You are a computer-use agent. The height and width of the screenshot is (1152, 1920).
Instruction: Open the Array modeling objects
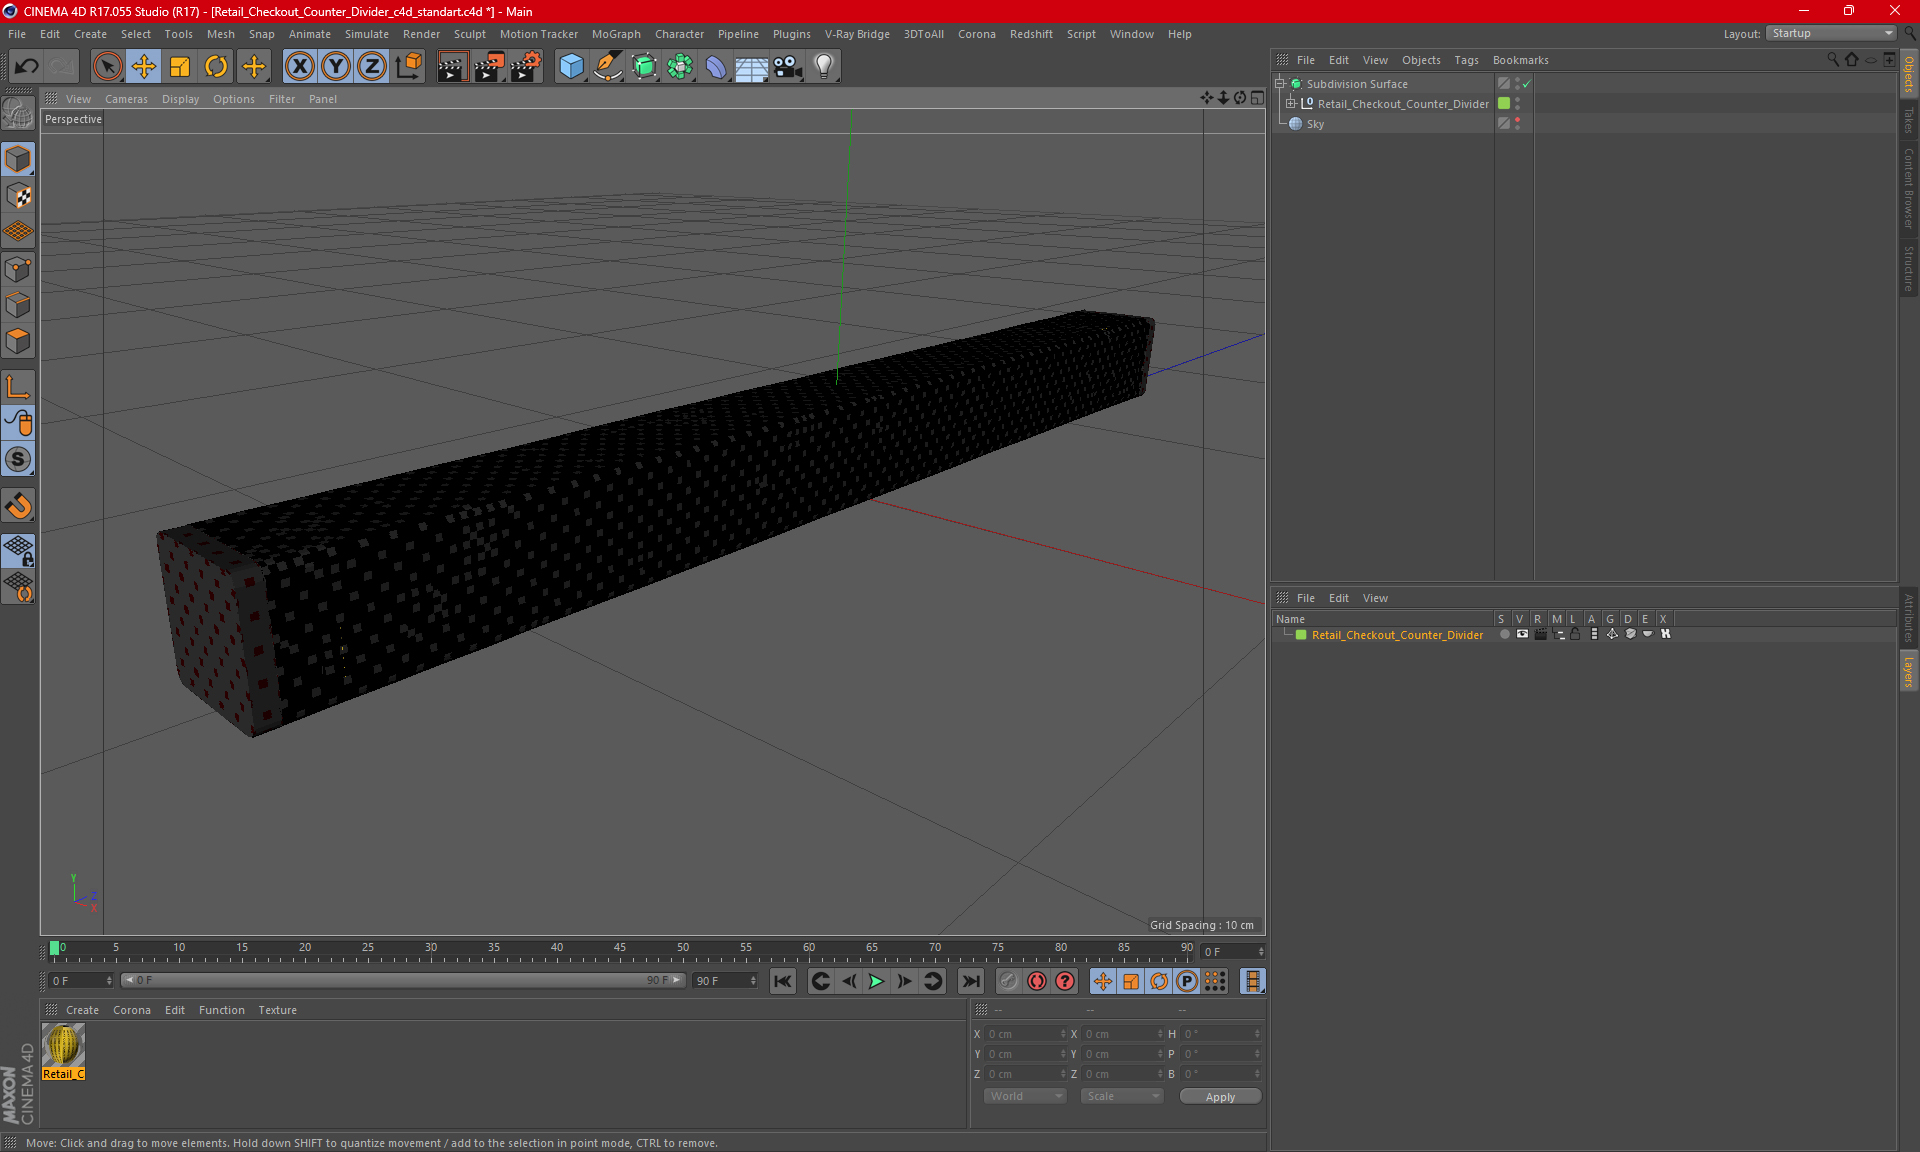tap(680, 67)
